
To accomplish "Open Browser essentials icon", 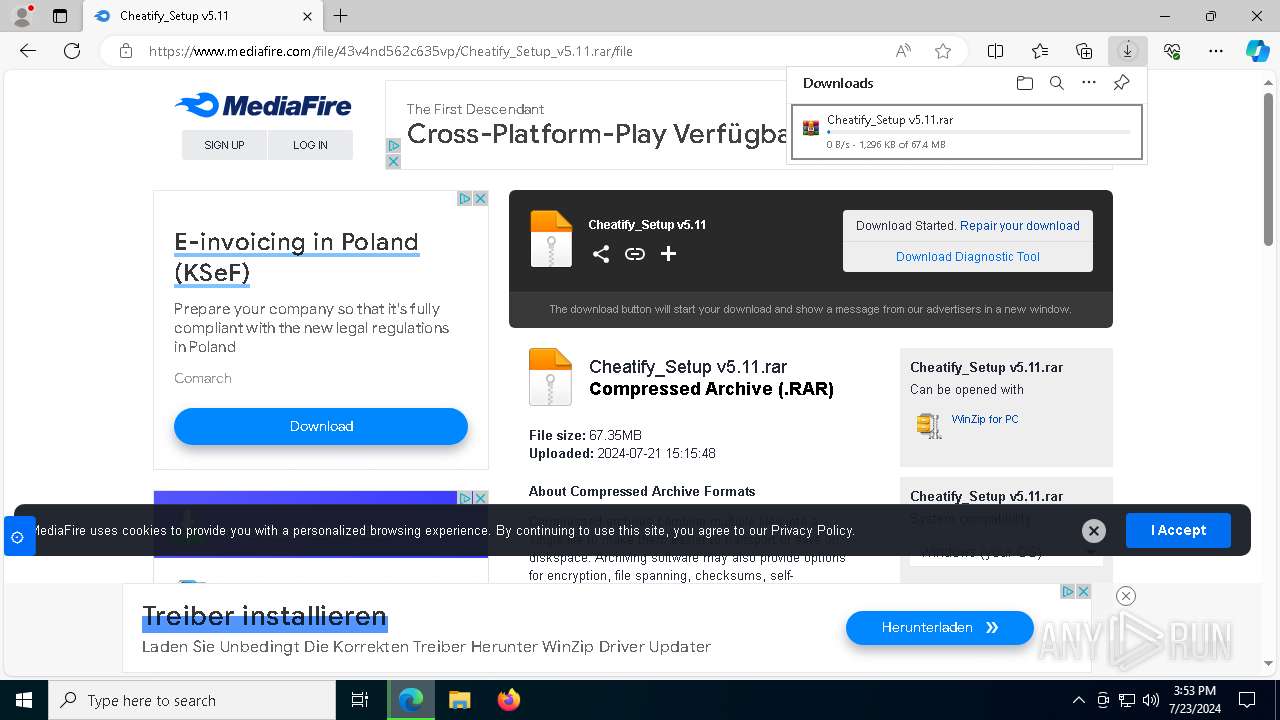I will click(x=1172, y=51).
